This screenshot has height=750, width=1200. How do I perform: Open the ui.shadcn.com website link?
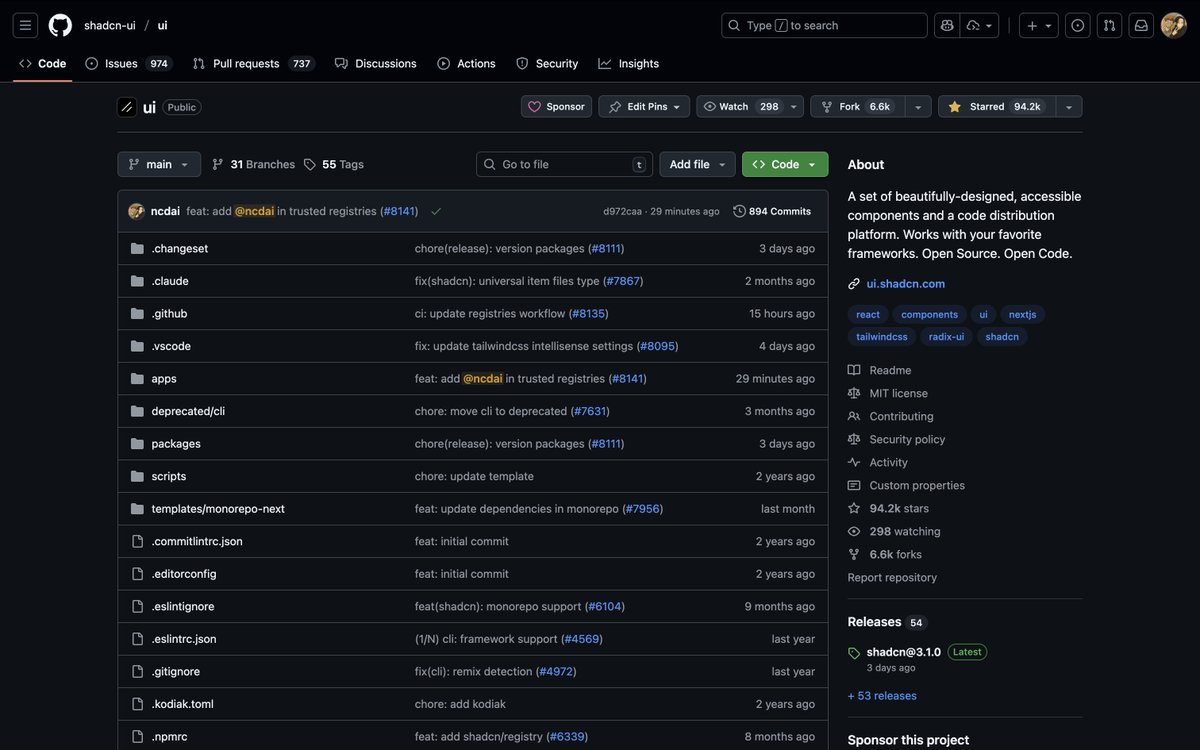click(x=906, y=284)
